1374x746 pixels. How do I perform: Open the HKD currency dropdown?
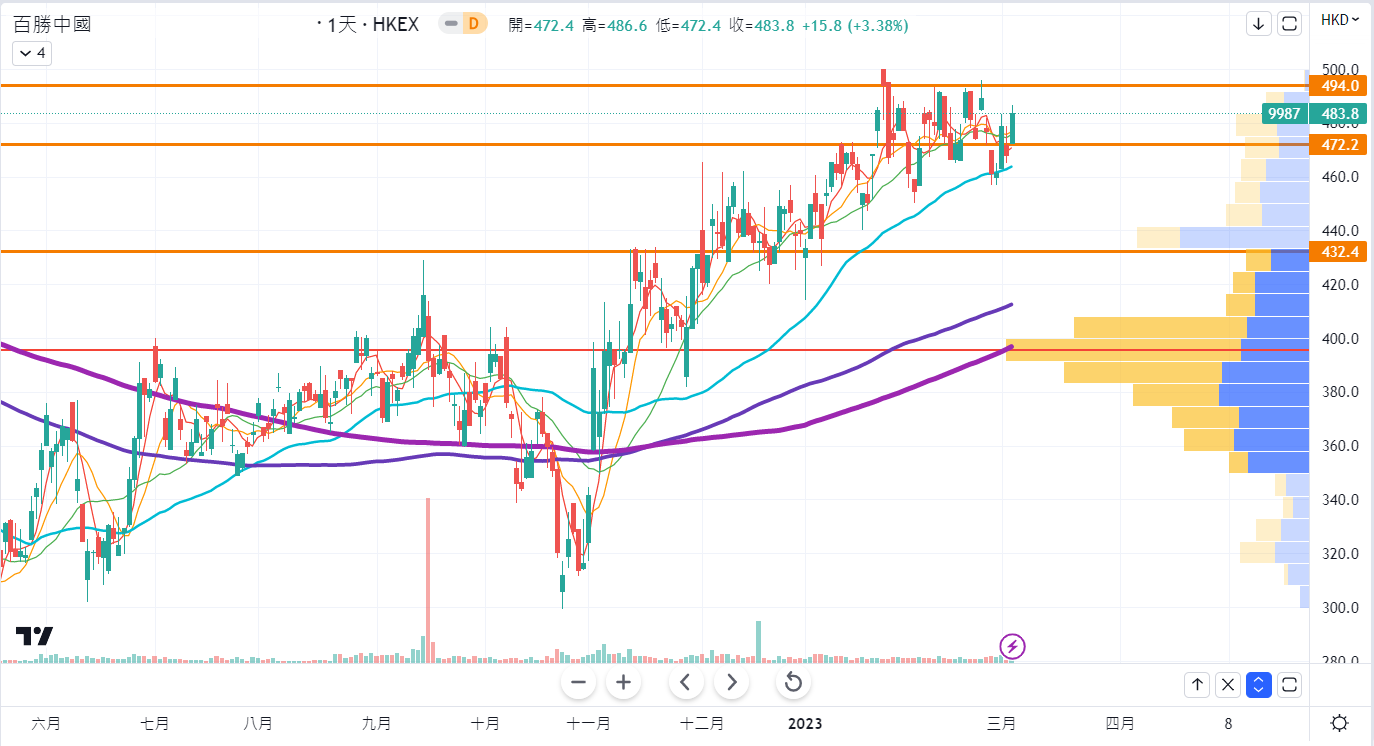tap(1340, 19)
